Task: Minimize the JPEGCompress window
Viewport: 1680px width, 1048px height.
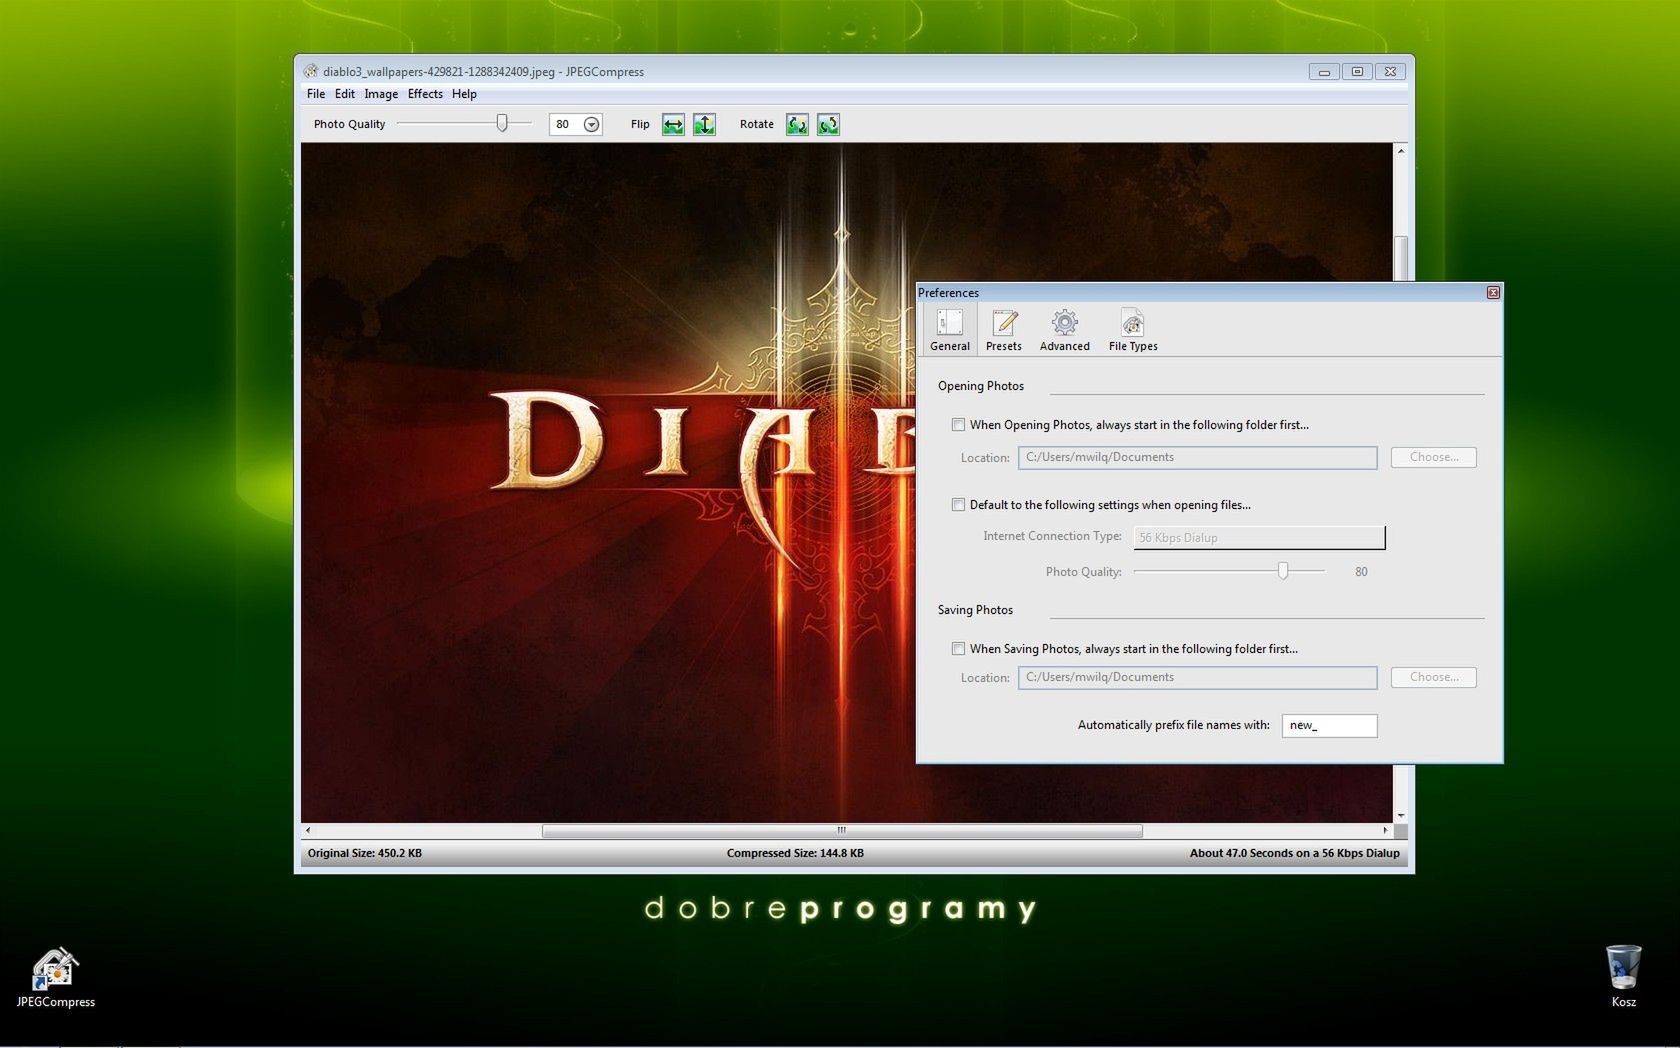Action: click(1324, 71)
